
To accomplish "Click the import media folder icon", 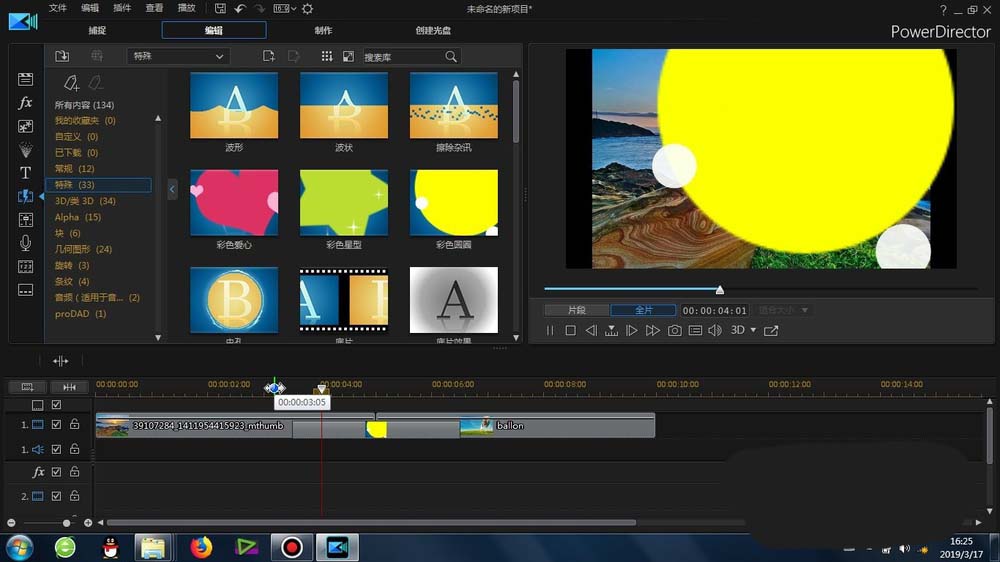I will [x=62, y=57].
